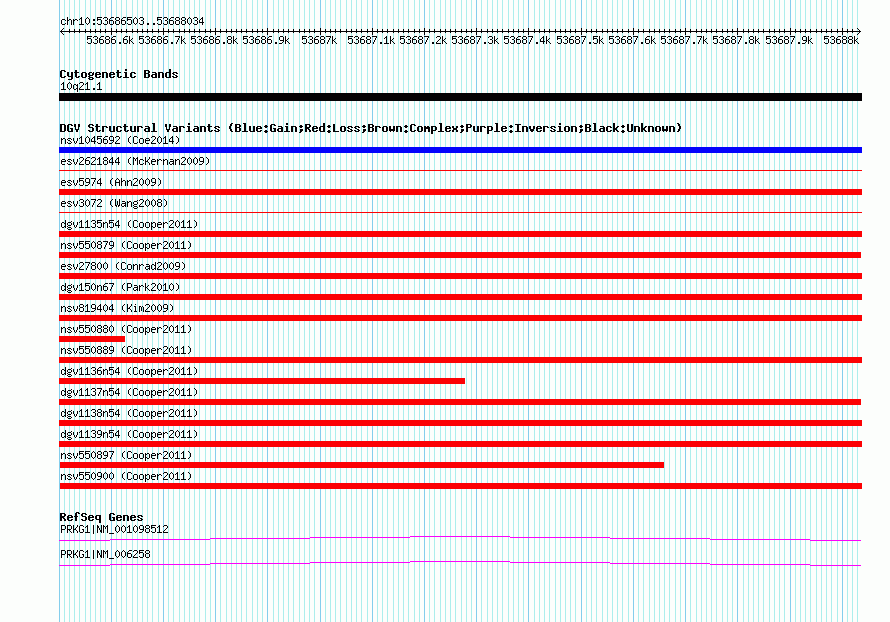The image size is (890, 622).
Task: Select variant dgv1138n54 (Cooper2011)
Action: (129, 413)
